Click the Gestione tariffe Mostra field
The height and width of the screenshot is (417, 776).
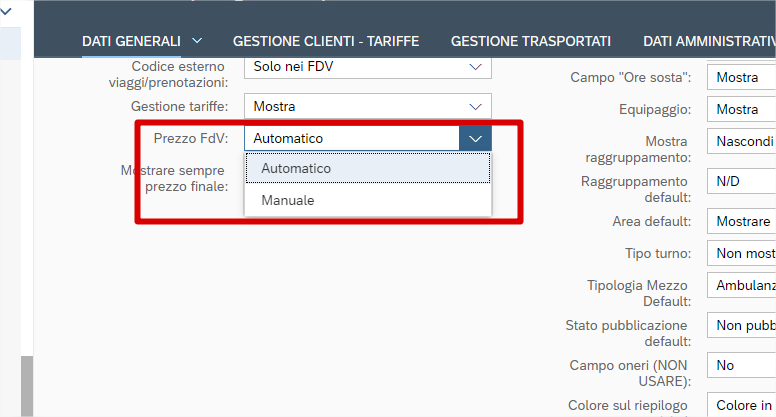pos(351,106)
